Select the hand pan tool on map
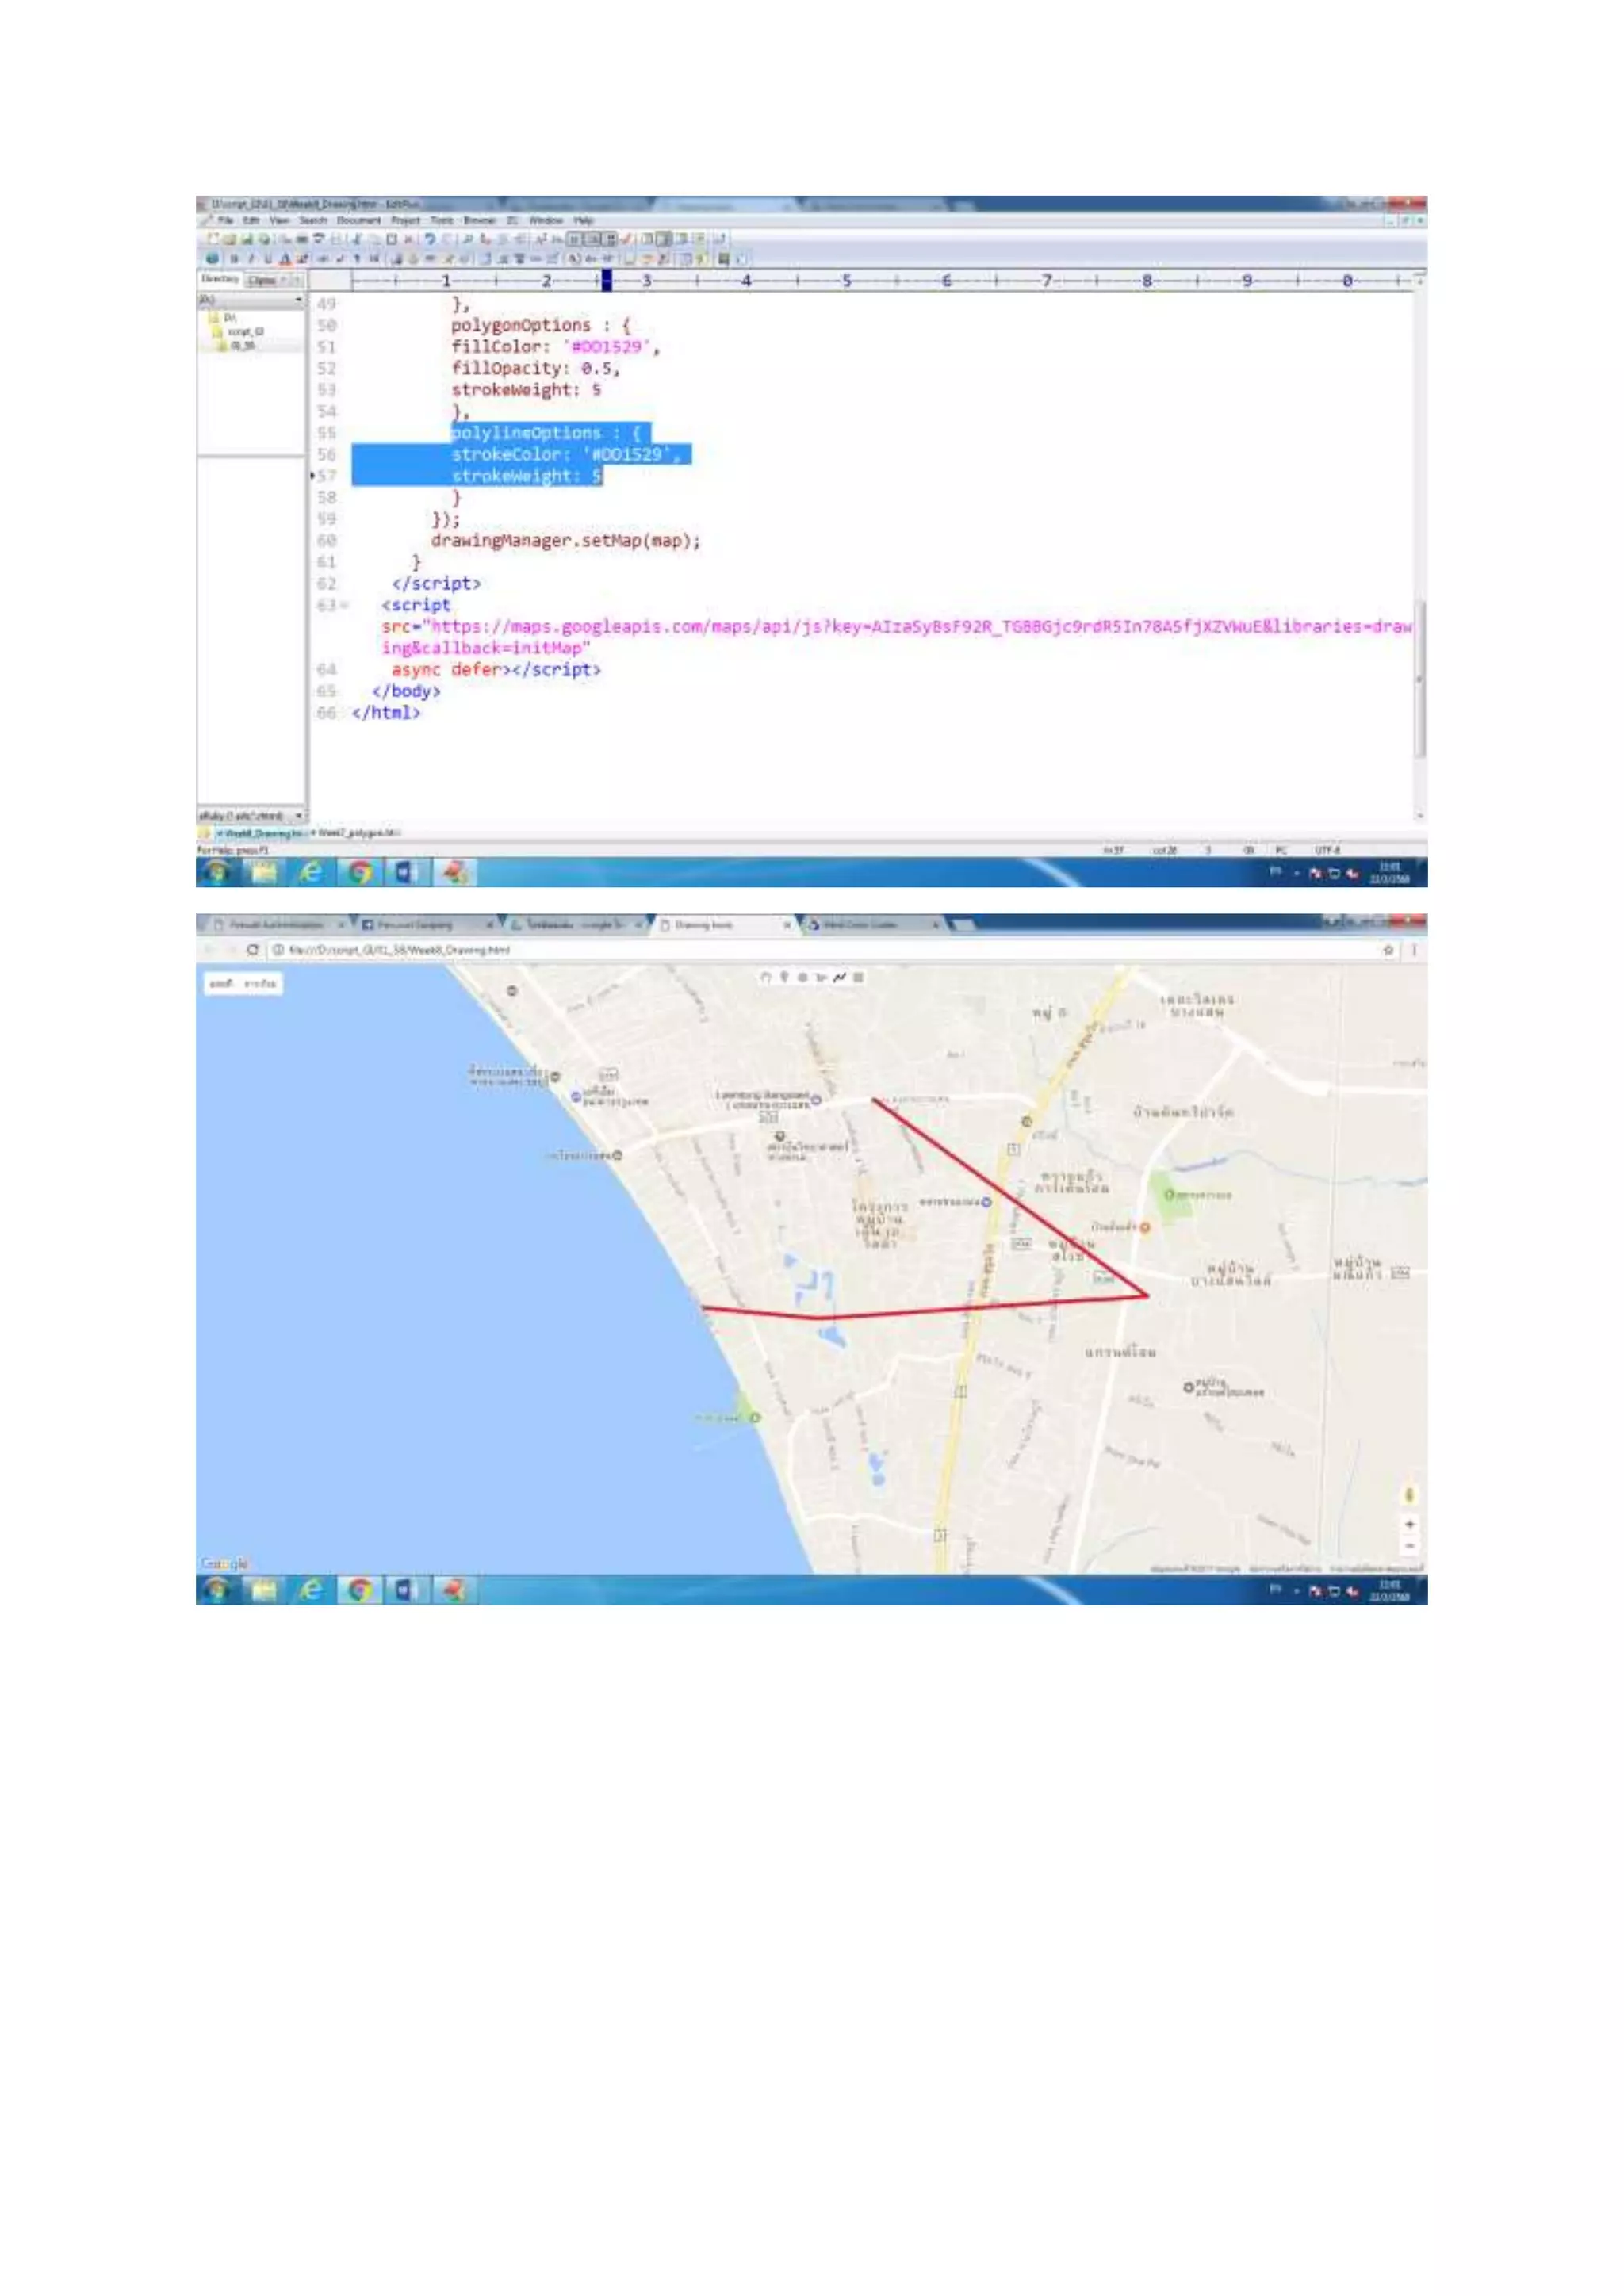The height and width of the screenshot is (2296, 1624). click(765, 977)
